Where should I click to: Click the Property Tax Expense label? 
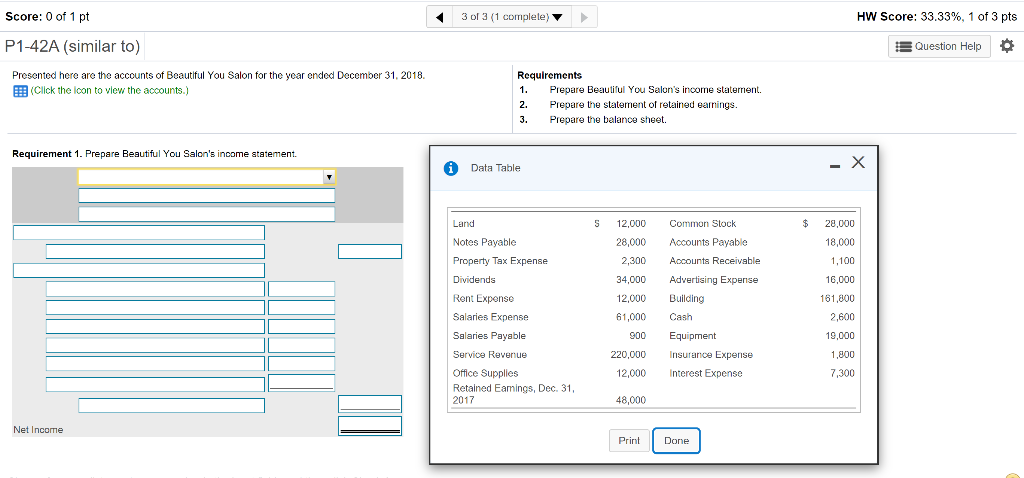point(500,261)
